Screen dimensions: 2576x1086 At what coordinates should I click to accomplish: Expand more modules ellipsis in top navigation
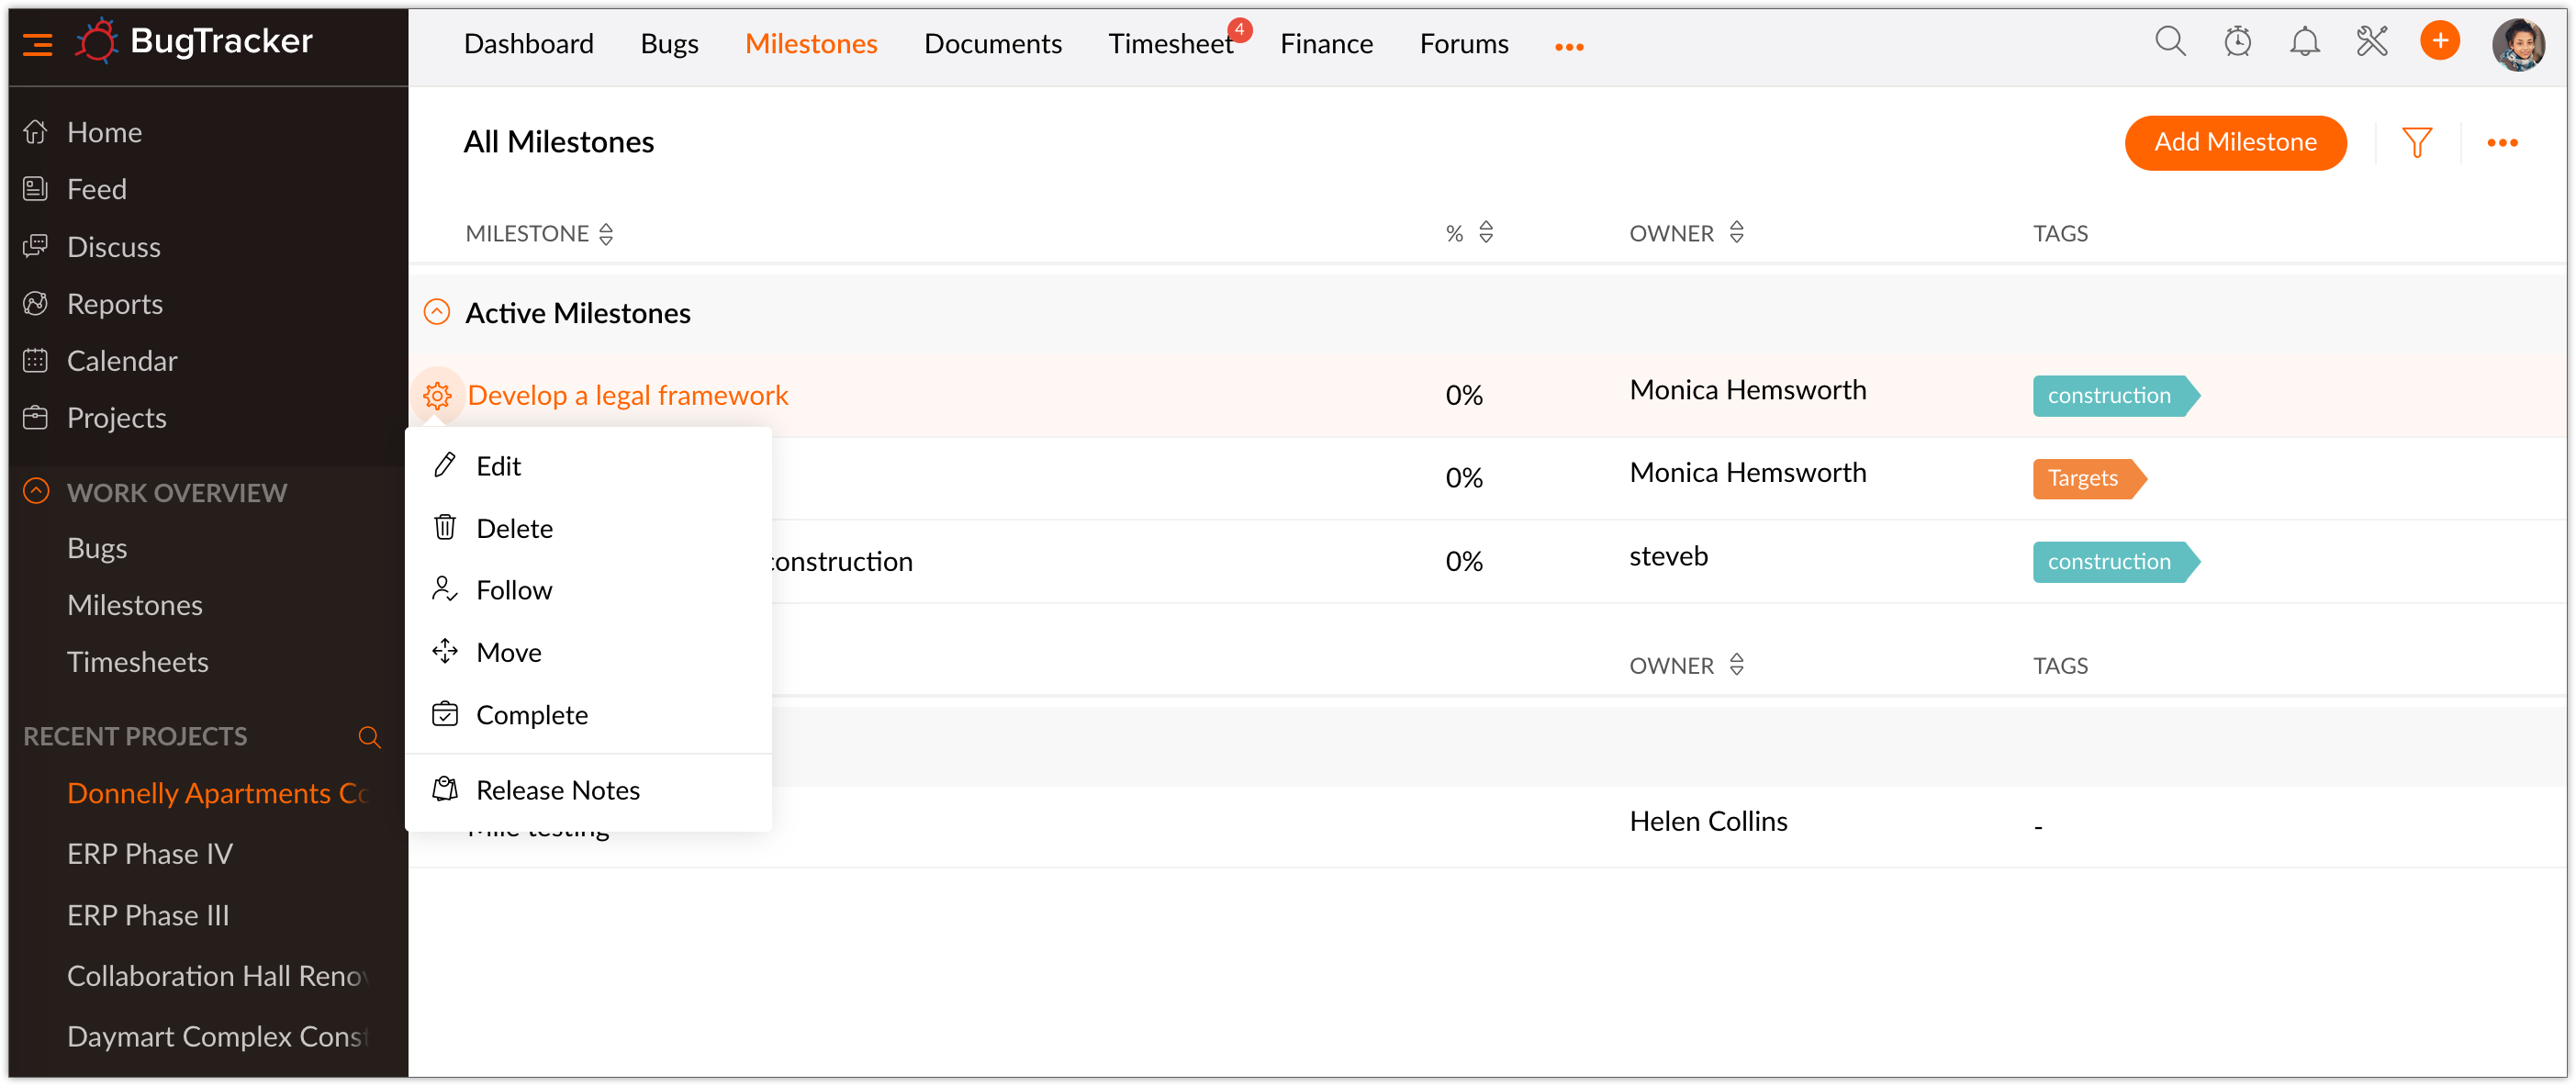tap(1568, 46)
